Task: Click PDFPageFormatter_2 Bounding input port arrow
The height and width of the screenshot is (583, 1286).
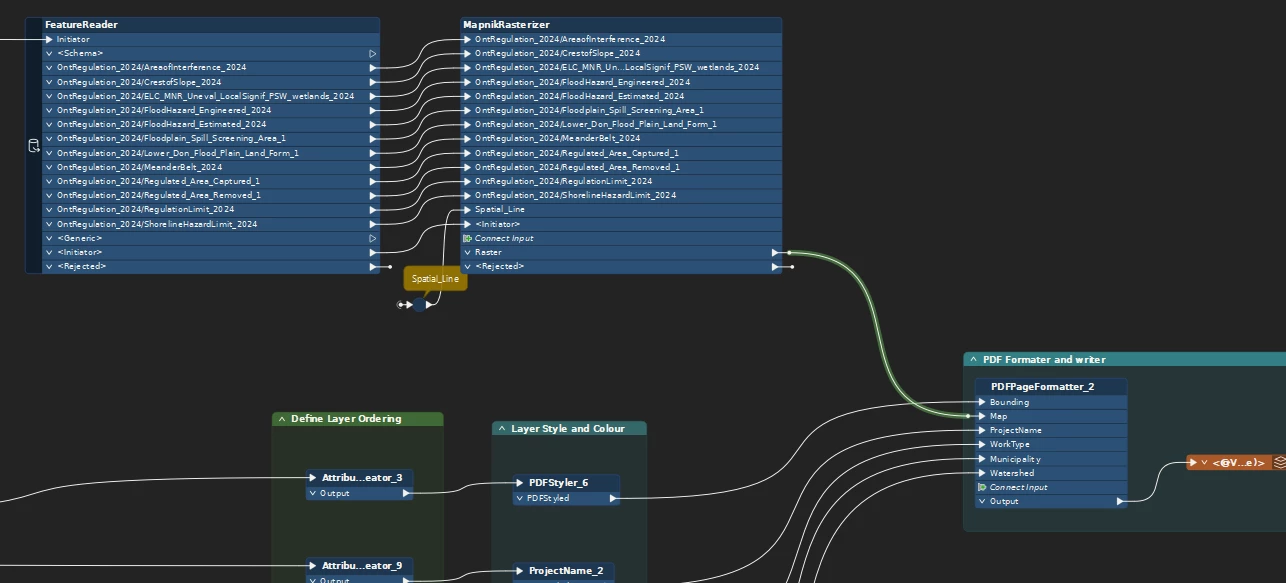Action: click(x=982, y=402)
